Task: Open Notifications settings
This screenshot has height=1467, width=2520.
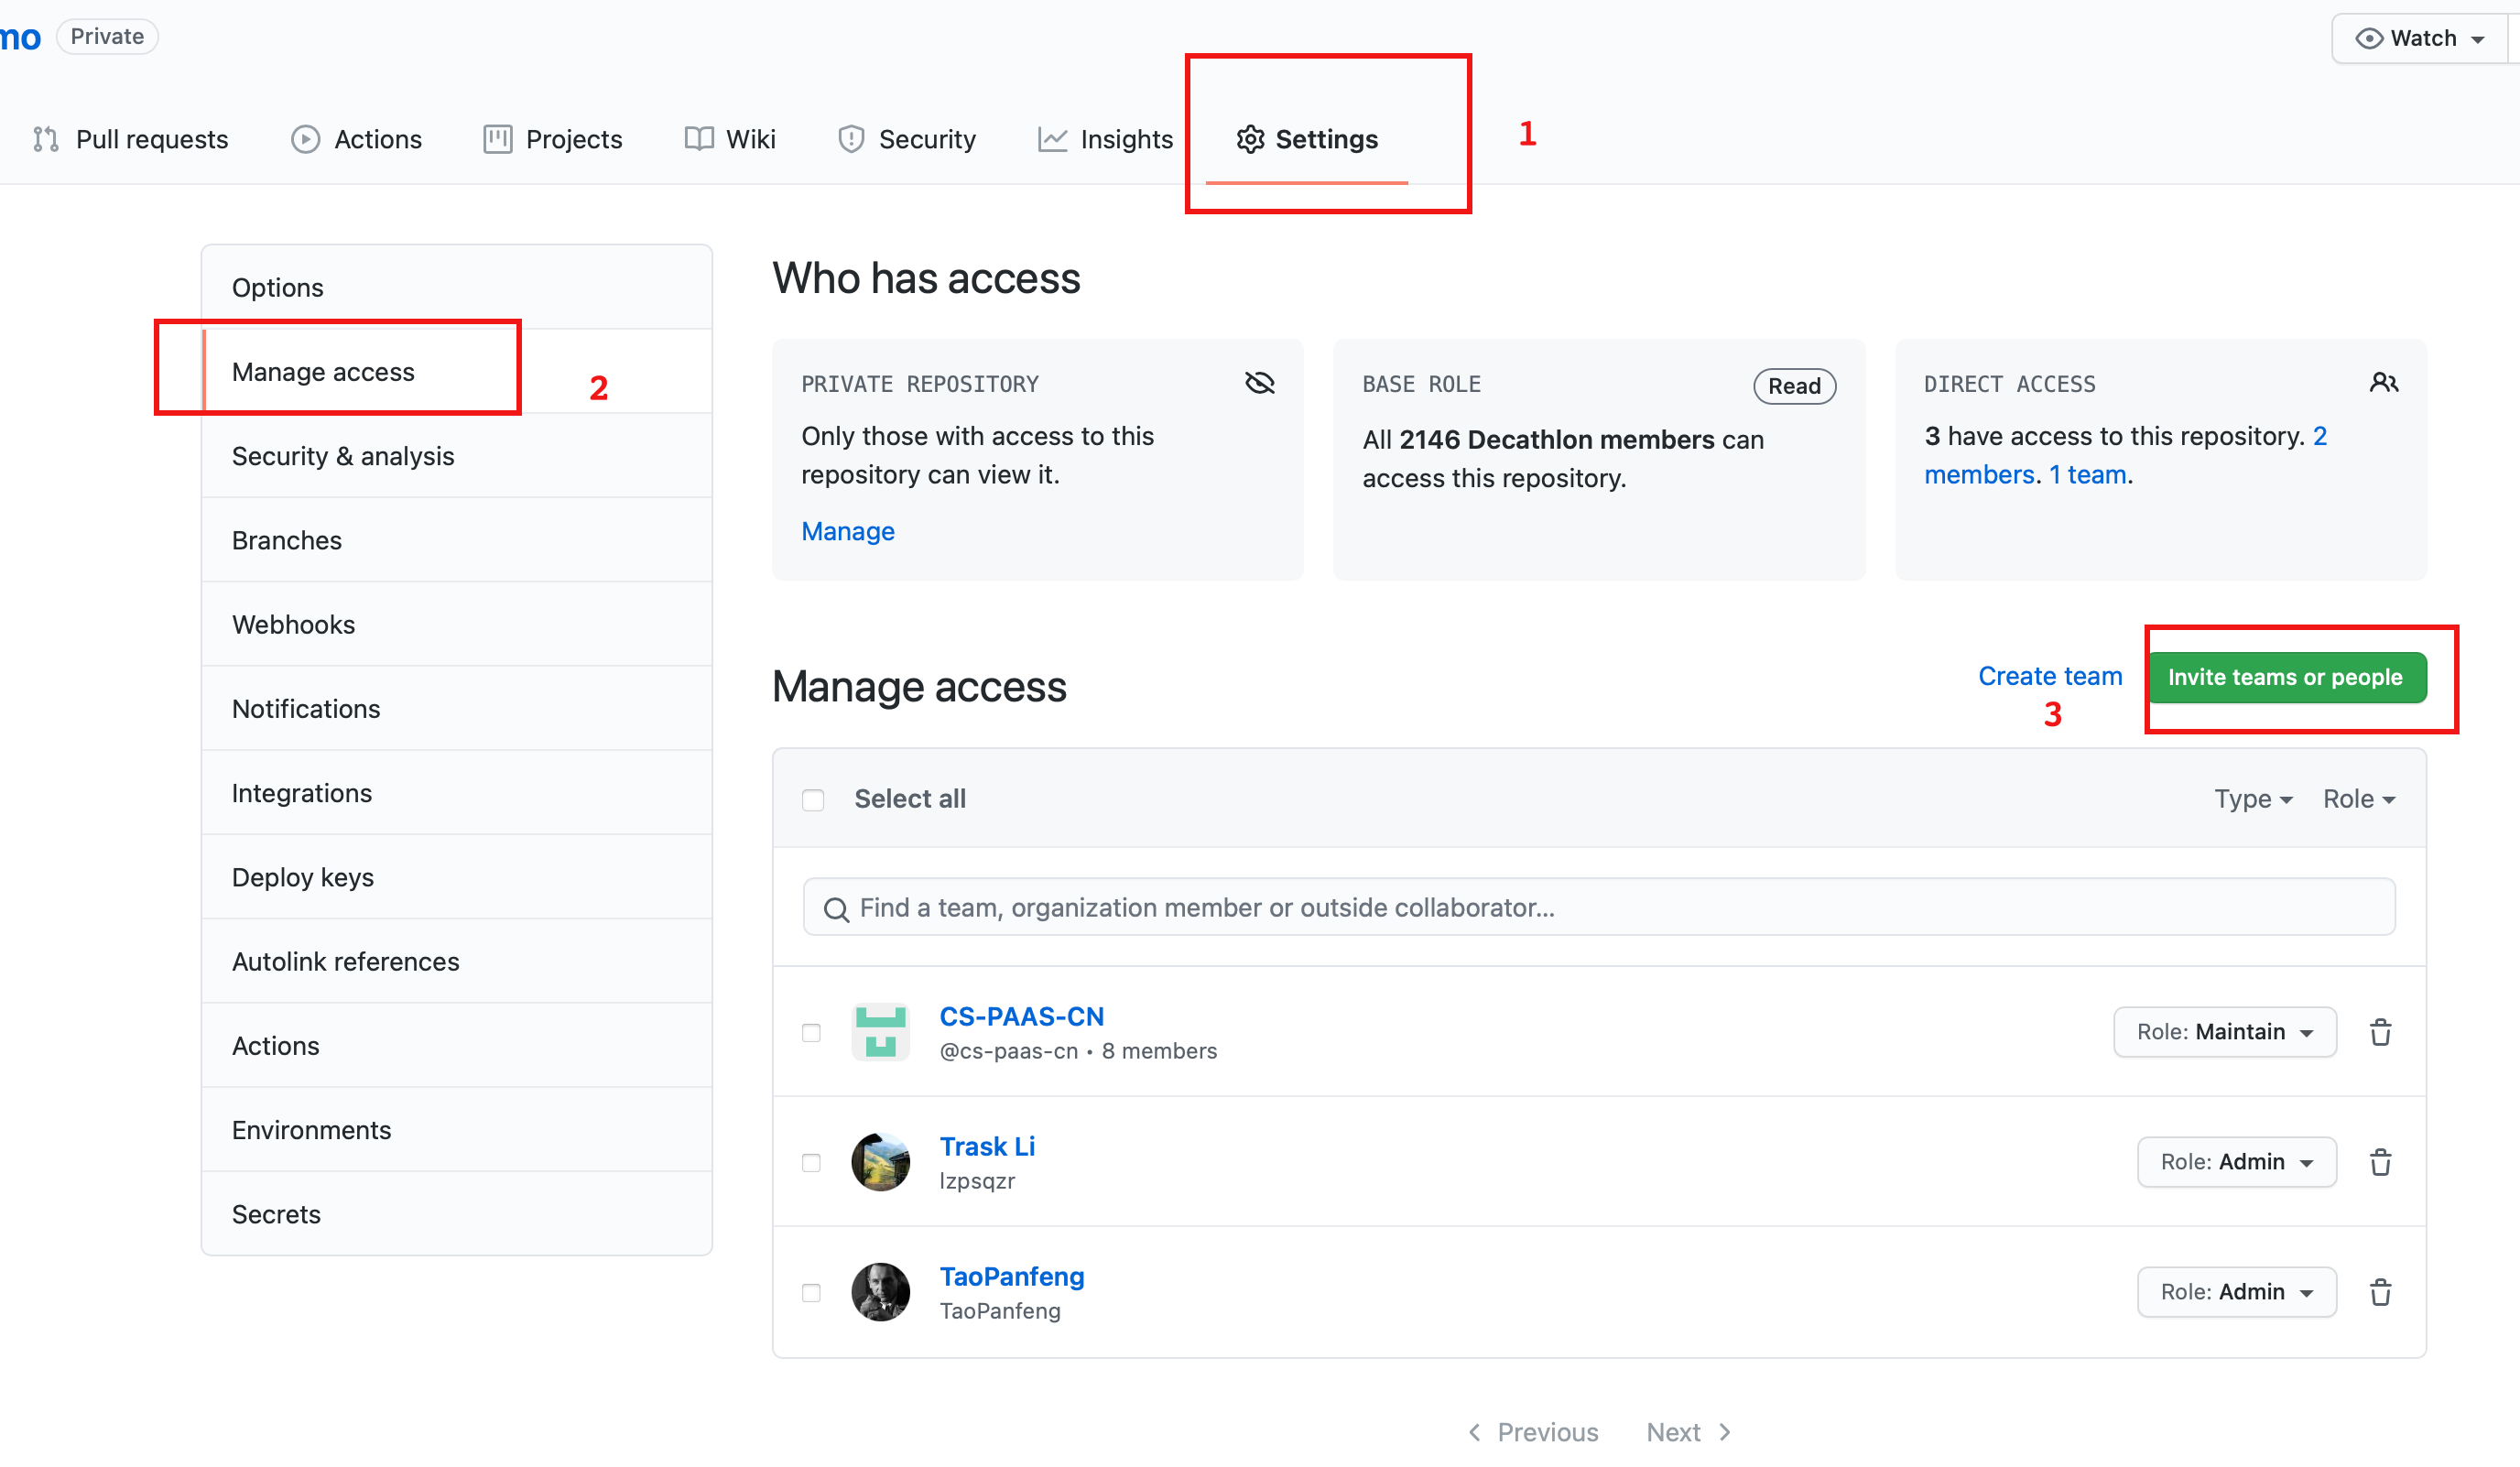Action: coord(457,709)
